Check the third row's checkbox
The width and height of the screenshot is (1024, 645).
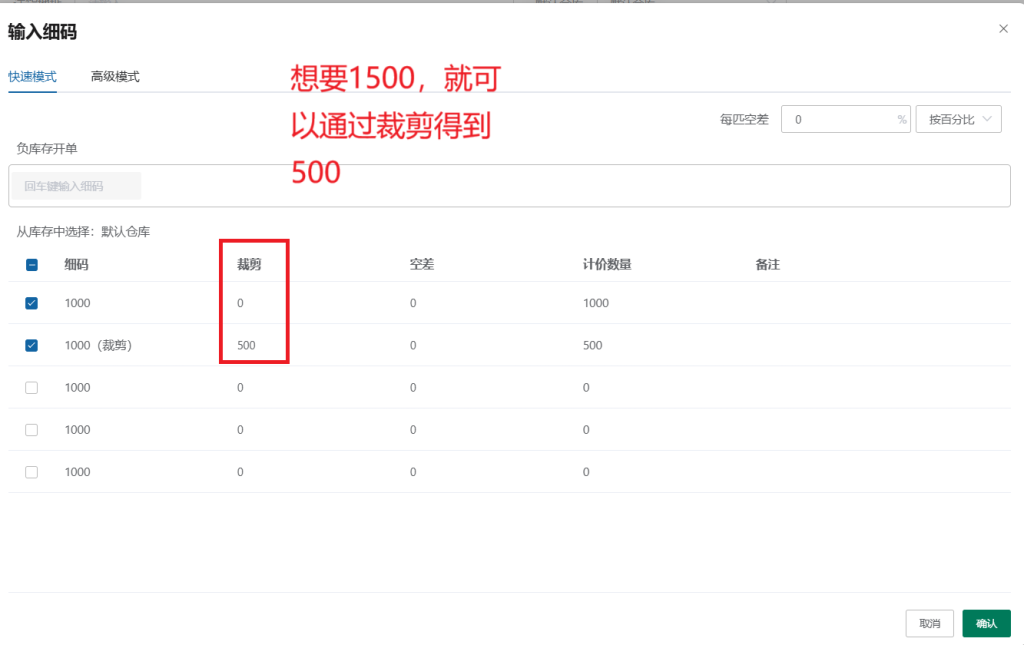31,388
